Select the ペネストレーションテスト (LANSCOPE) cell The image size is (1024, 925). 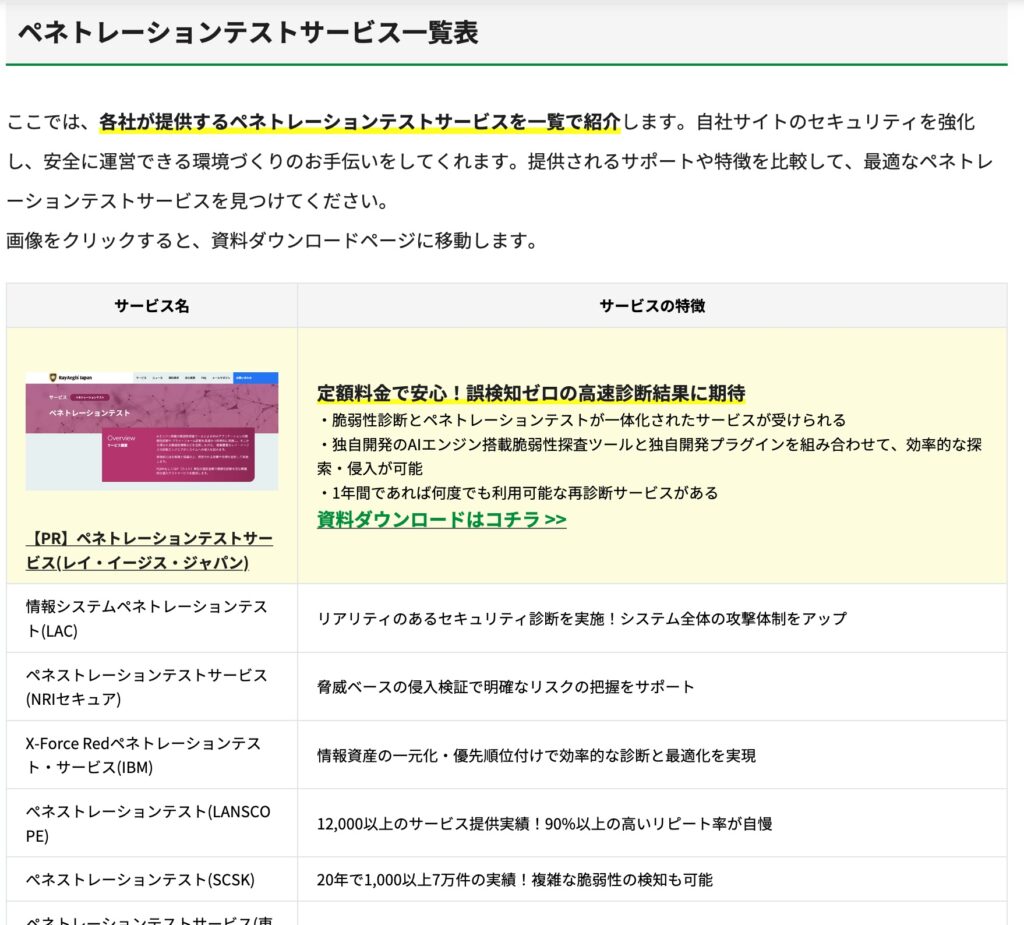(148, 823)
